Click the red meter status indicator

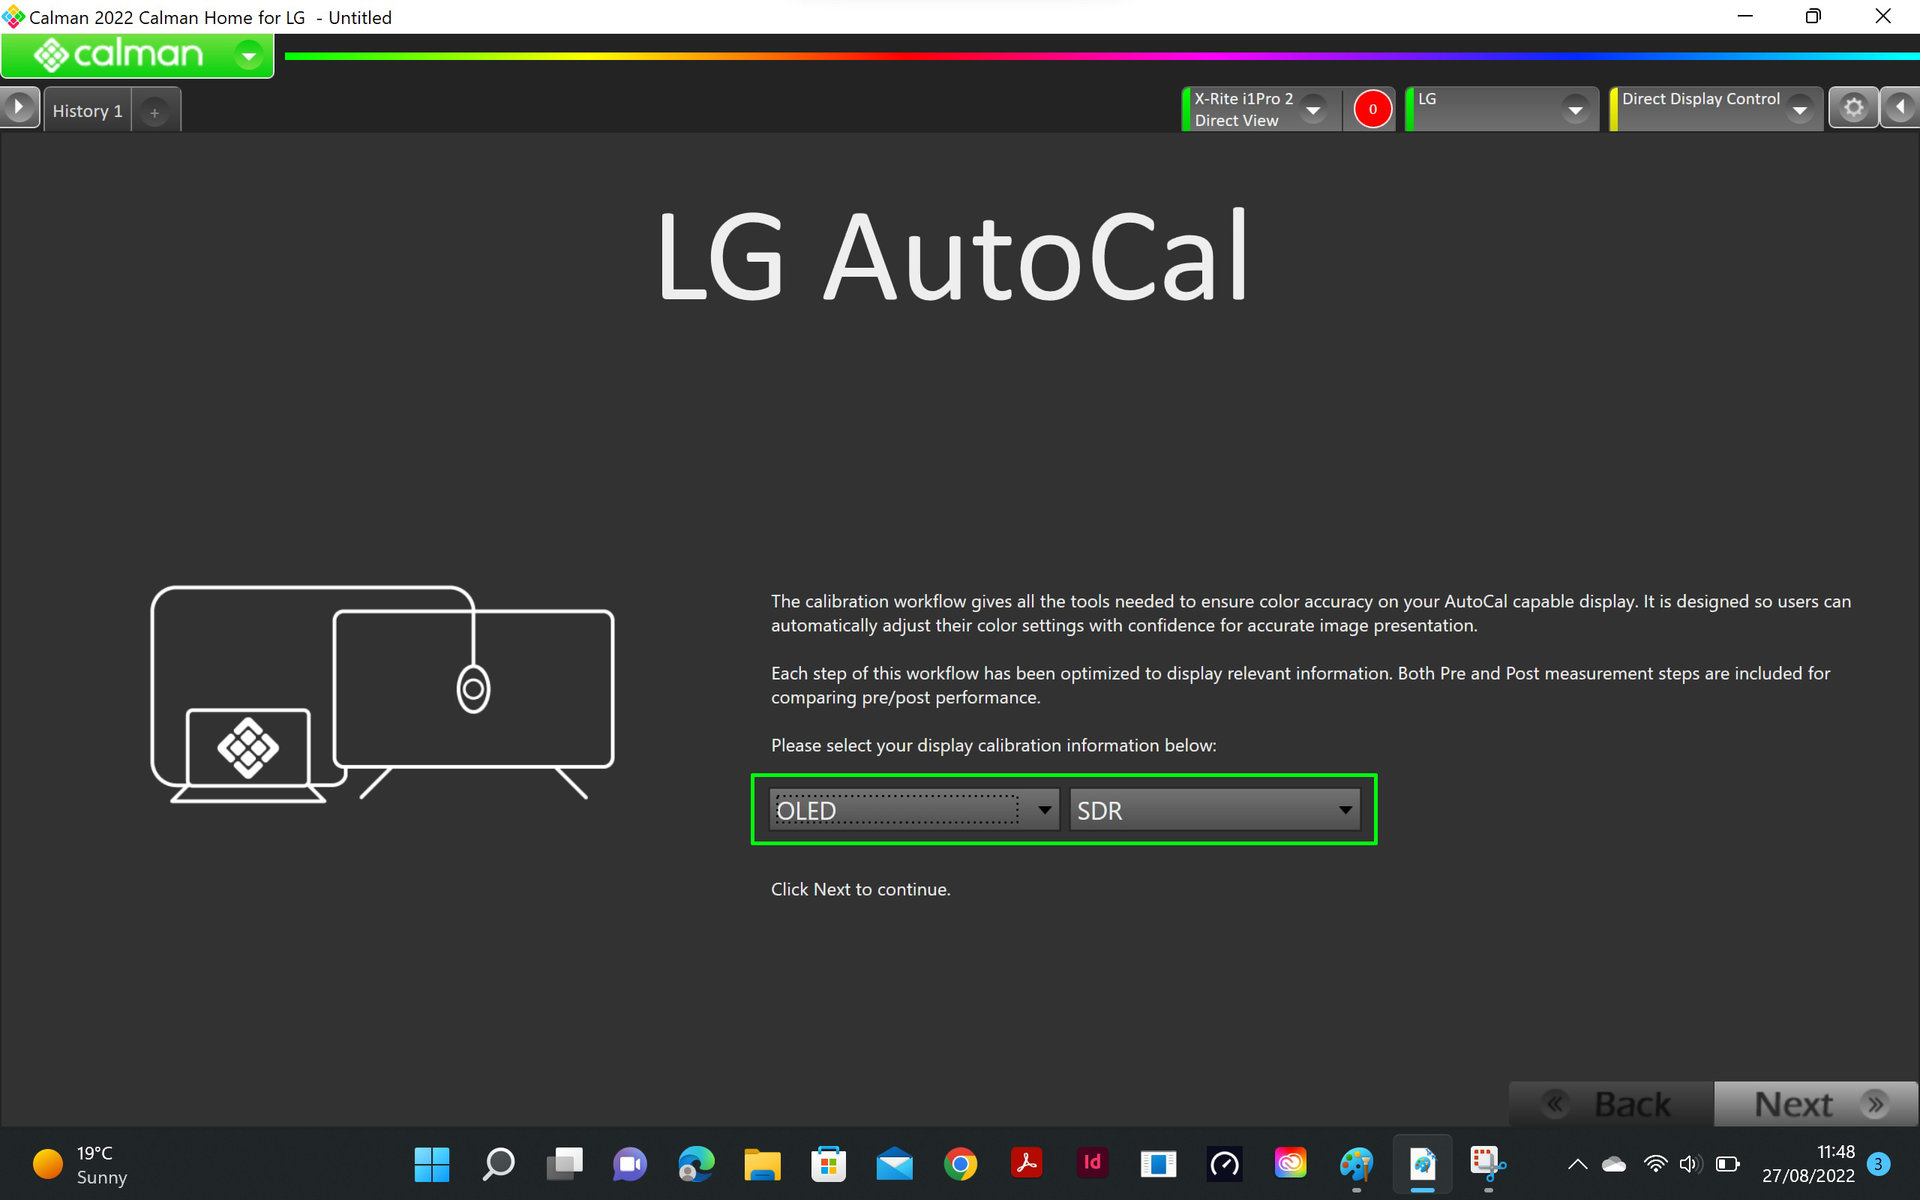click(x=1372, y=109)
